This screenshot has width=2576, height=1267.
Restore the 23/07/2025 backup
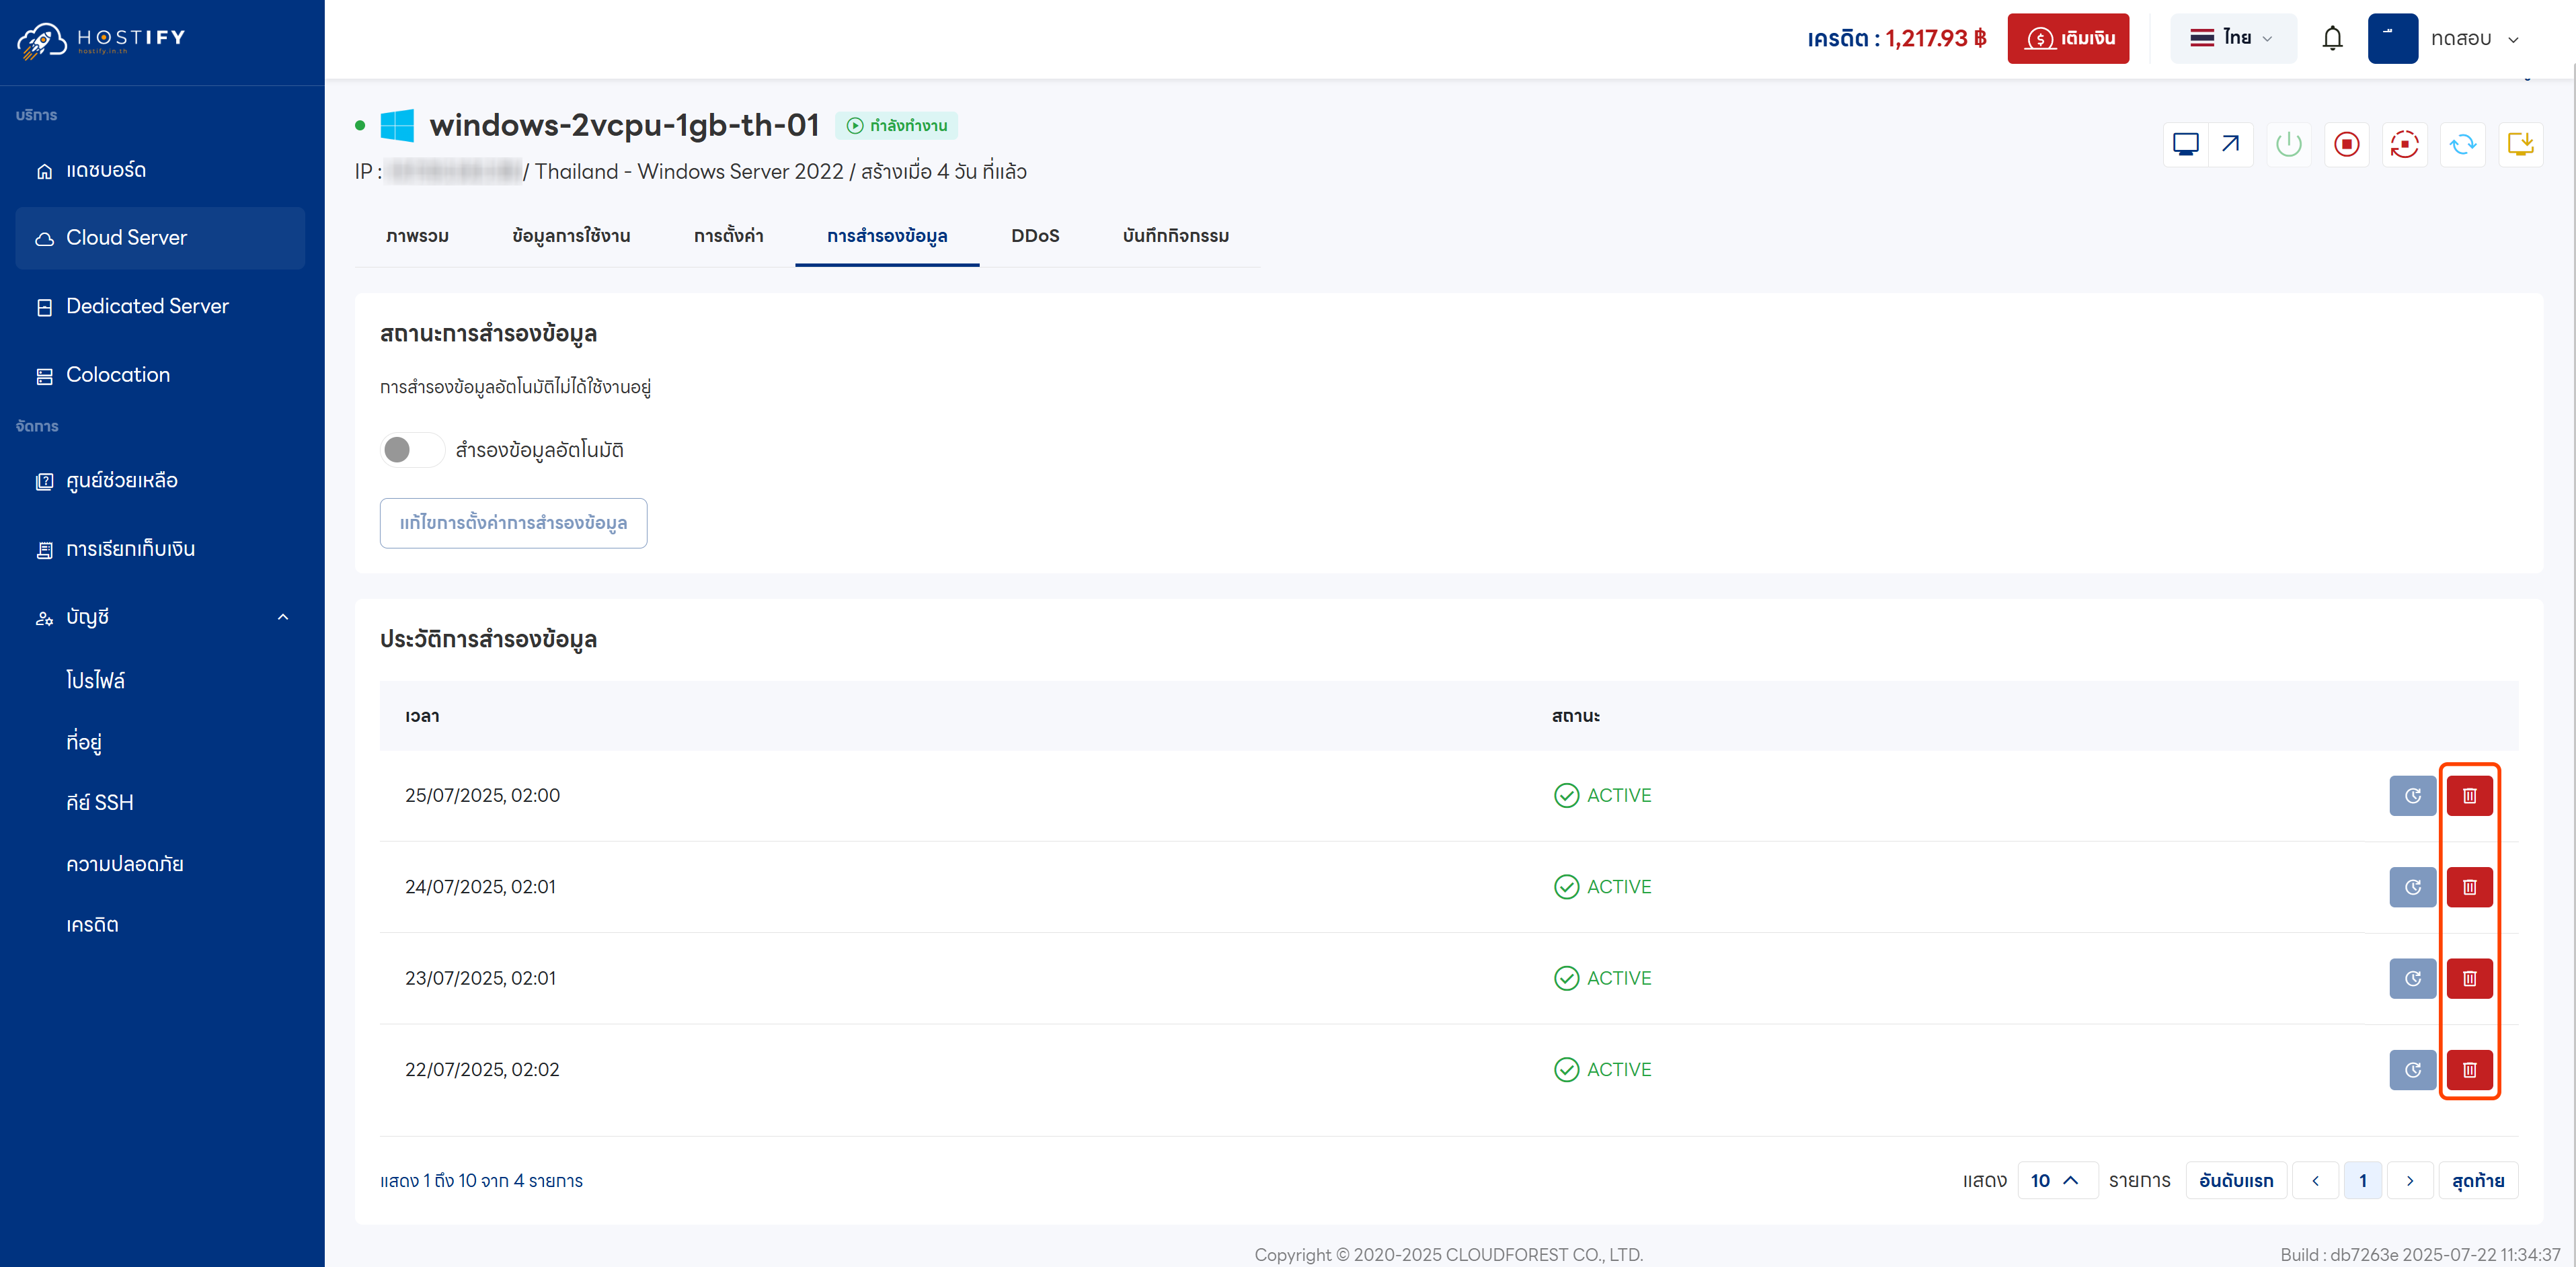tap(2412, 979)
